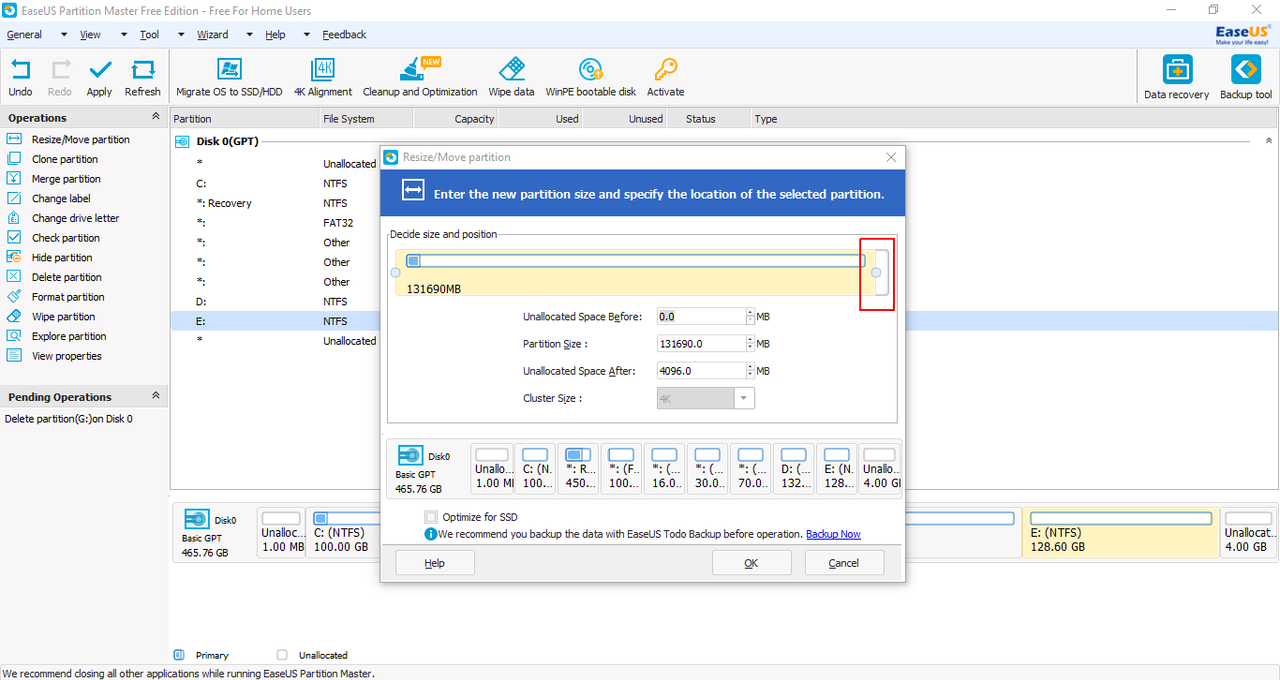Open the Tool menu
This screenshot has width=1280, height=680.
pos(149,34)
